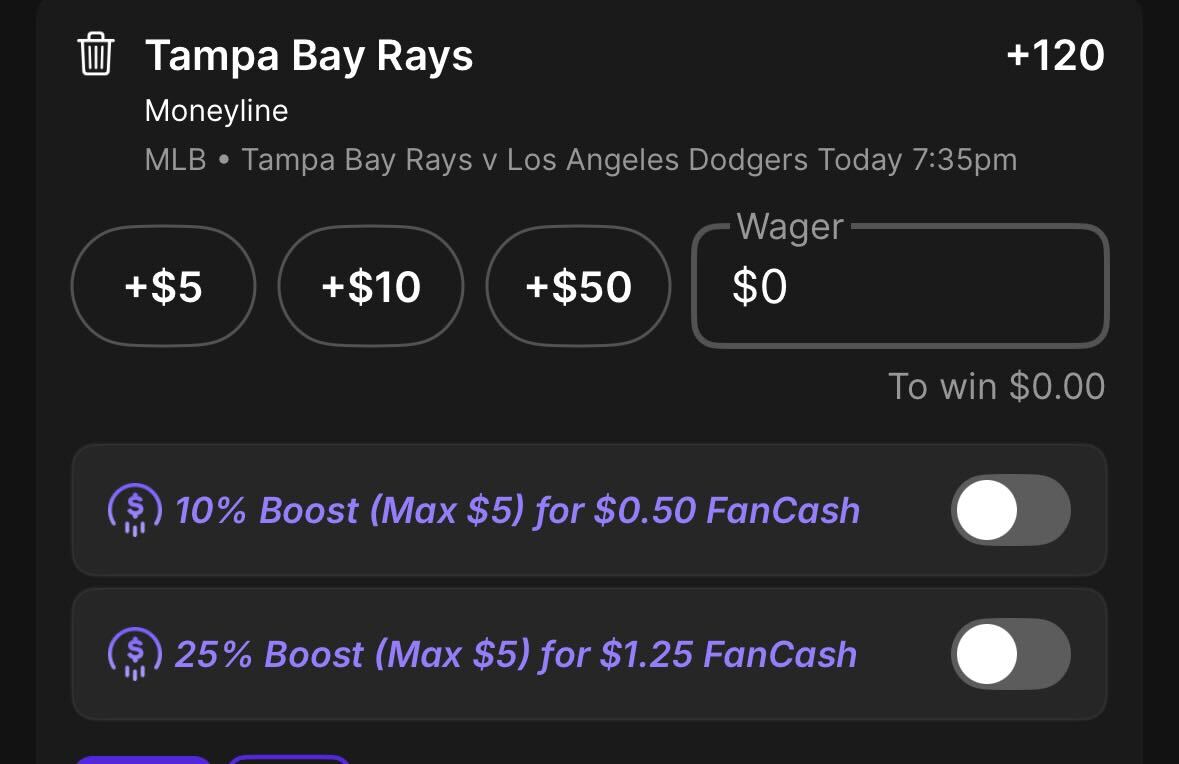Click the To win $0.00 payout text
This screenshot has width=1179, height=764.
(x=996, y=387)
